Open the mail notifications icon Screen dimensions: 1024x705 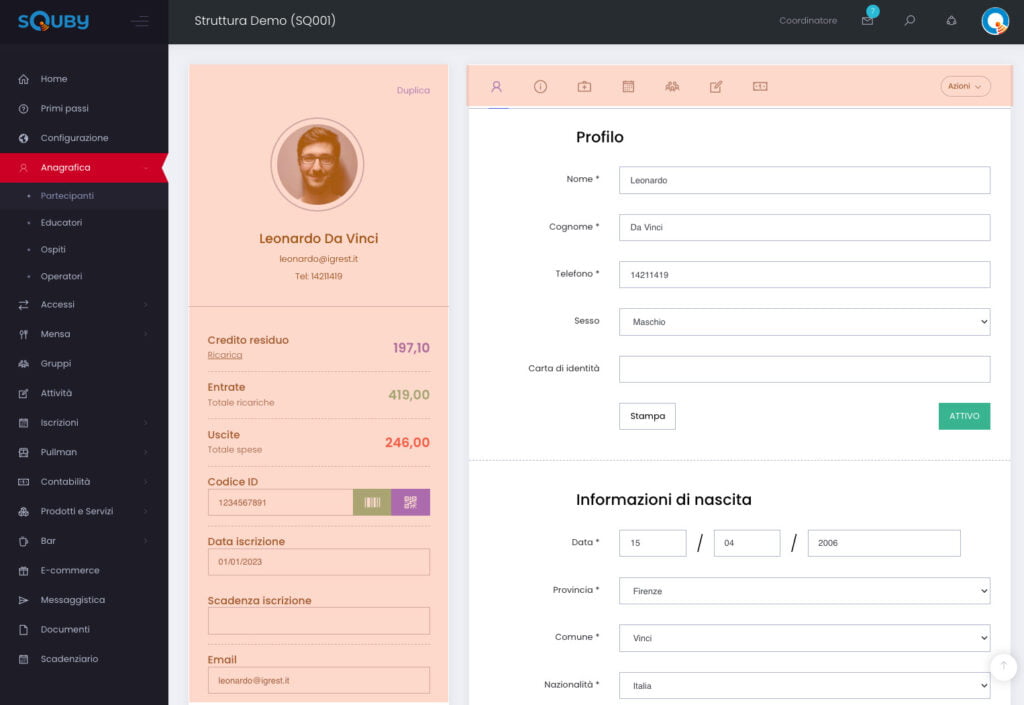(867, 20)
